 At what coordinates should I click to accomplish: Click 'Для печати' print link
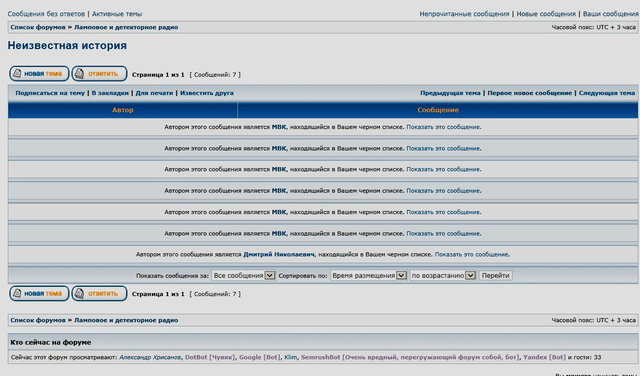[154, 93]
